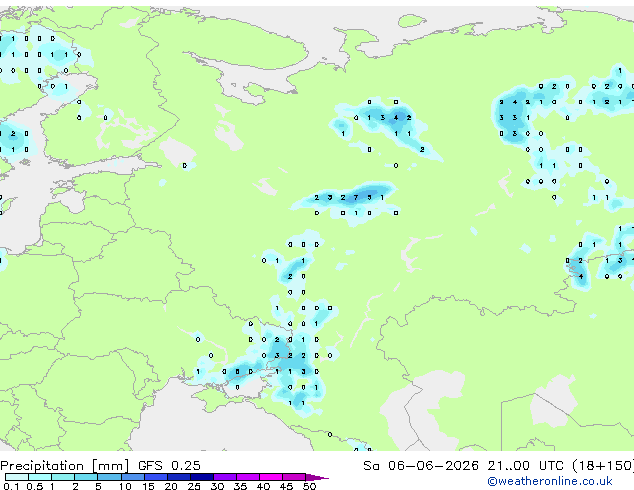Click the 'GFS 0.25' model label

169,466
